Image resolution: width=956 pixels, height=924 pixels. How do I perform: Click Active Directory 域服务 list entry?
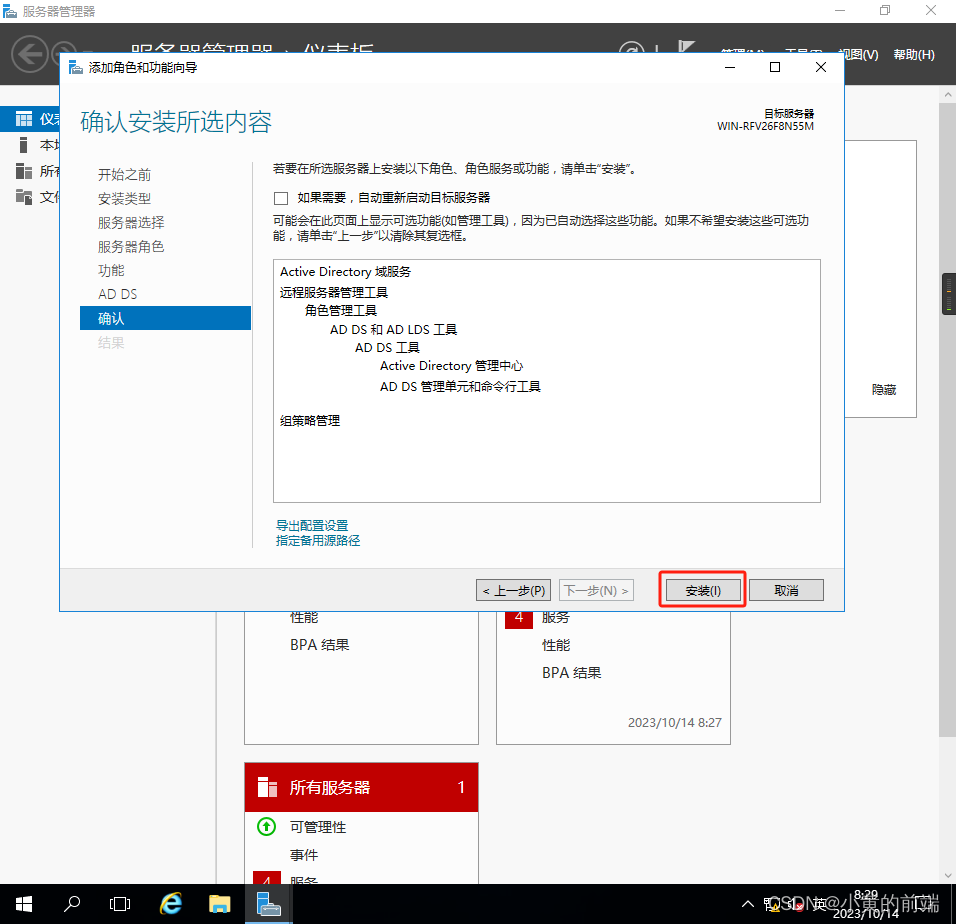(x=345, y=272)
